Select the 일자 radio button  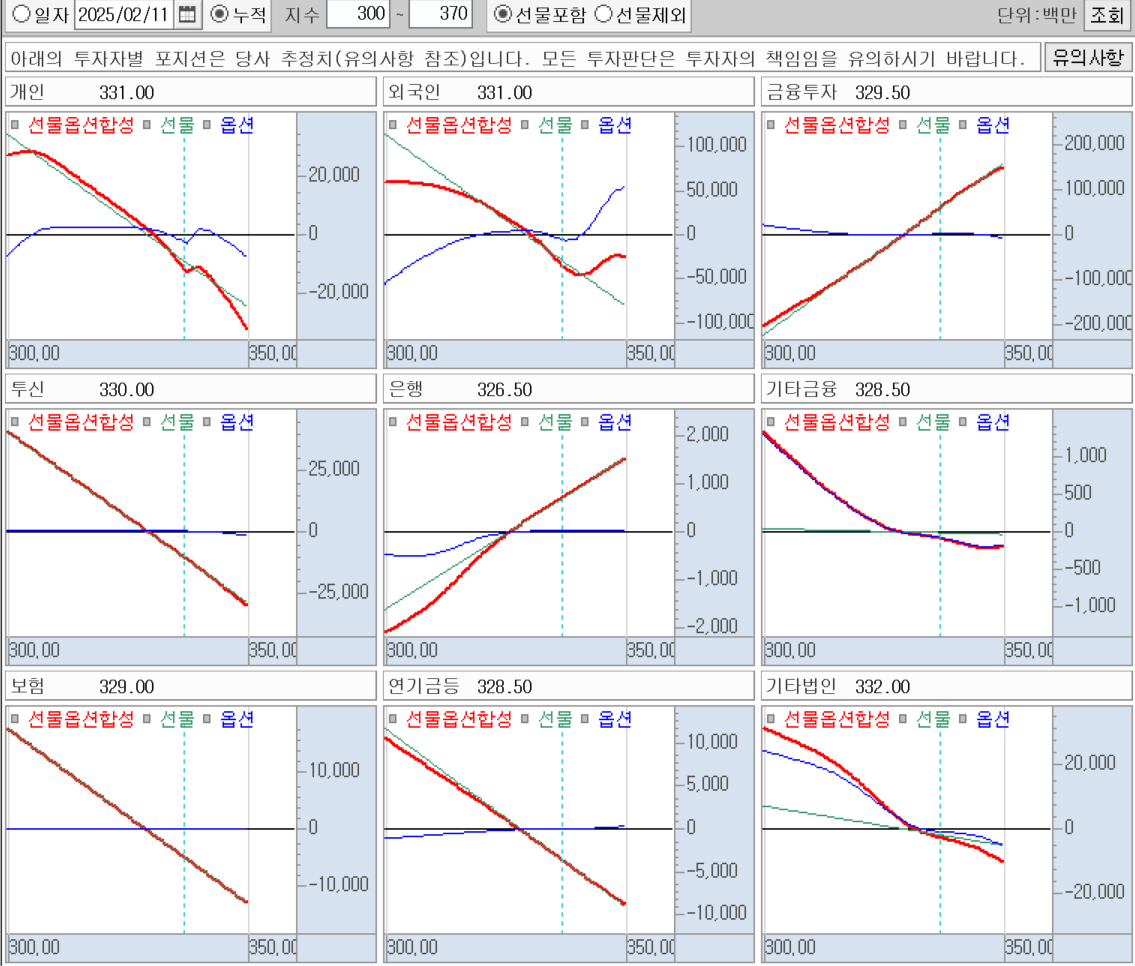[x=20, y=14]
